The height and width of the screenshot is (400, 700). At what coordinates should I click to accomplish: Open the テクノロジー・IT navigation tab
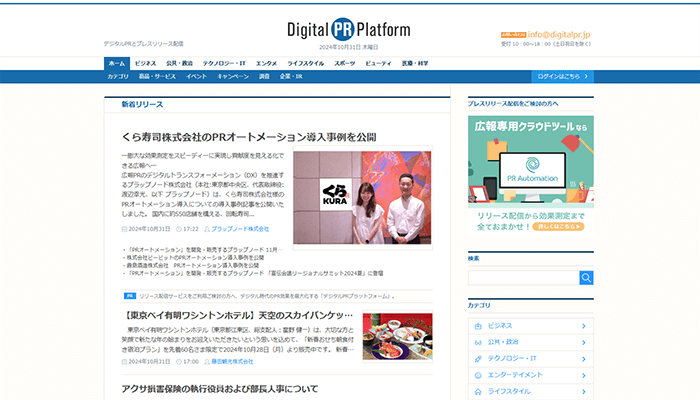click(224, 63)
